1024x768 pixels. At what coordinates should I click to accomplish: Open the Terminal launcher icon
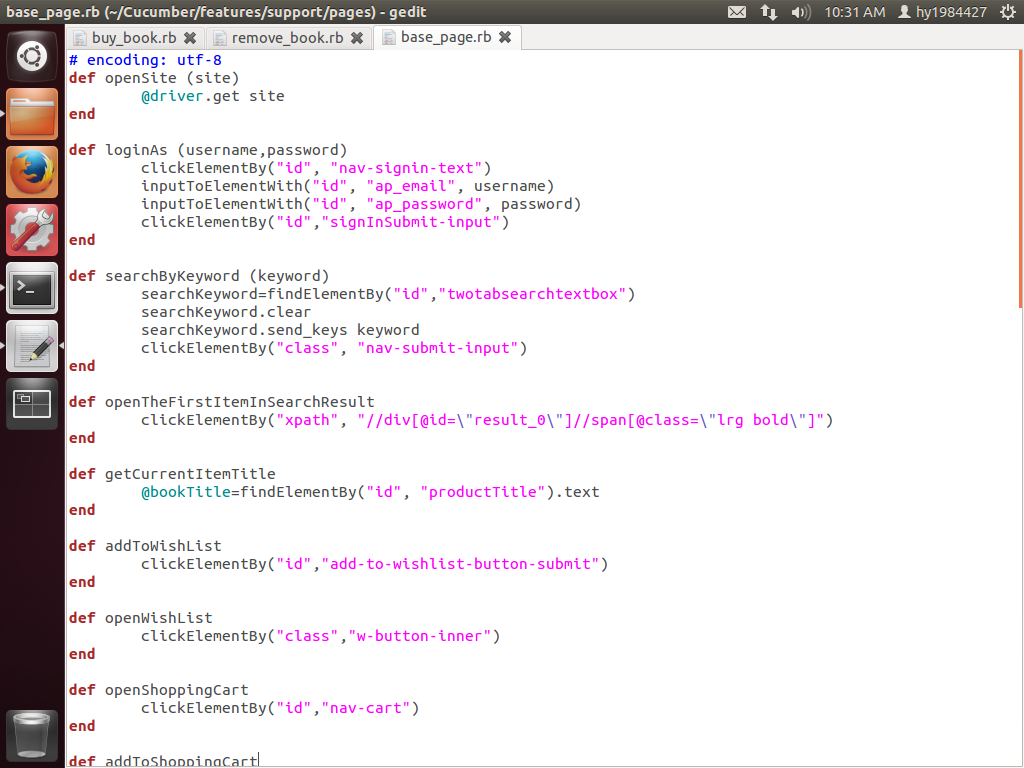31,288
